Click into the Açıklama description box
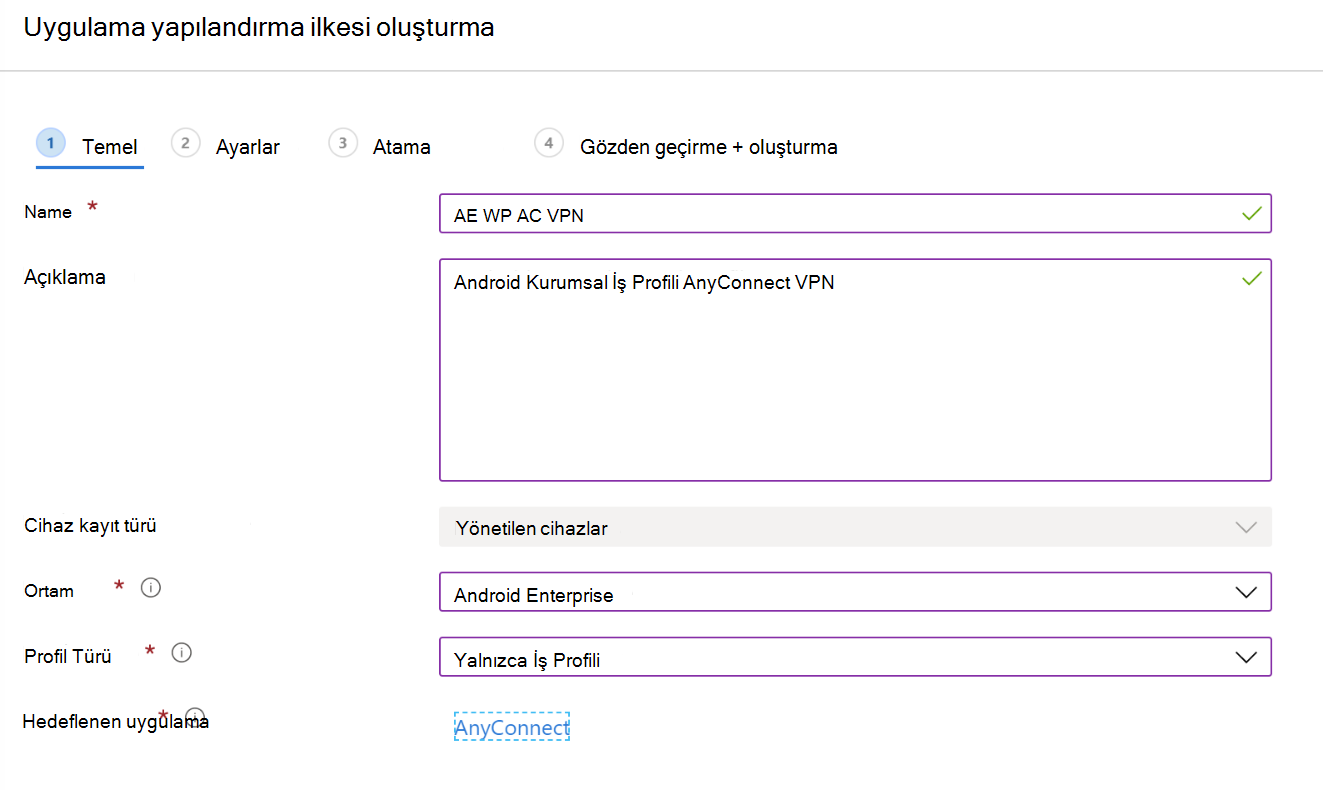Image resolution: width=1323 pixels, height=790 pixels. (855, 370)
